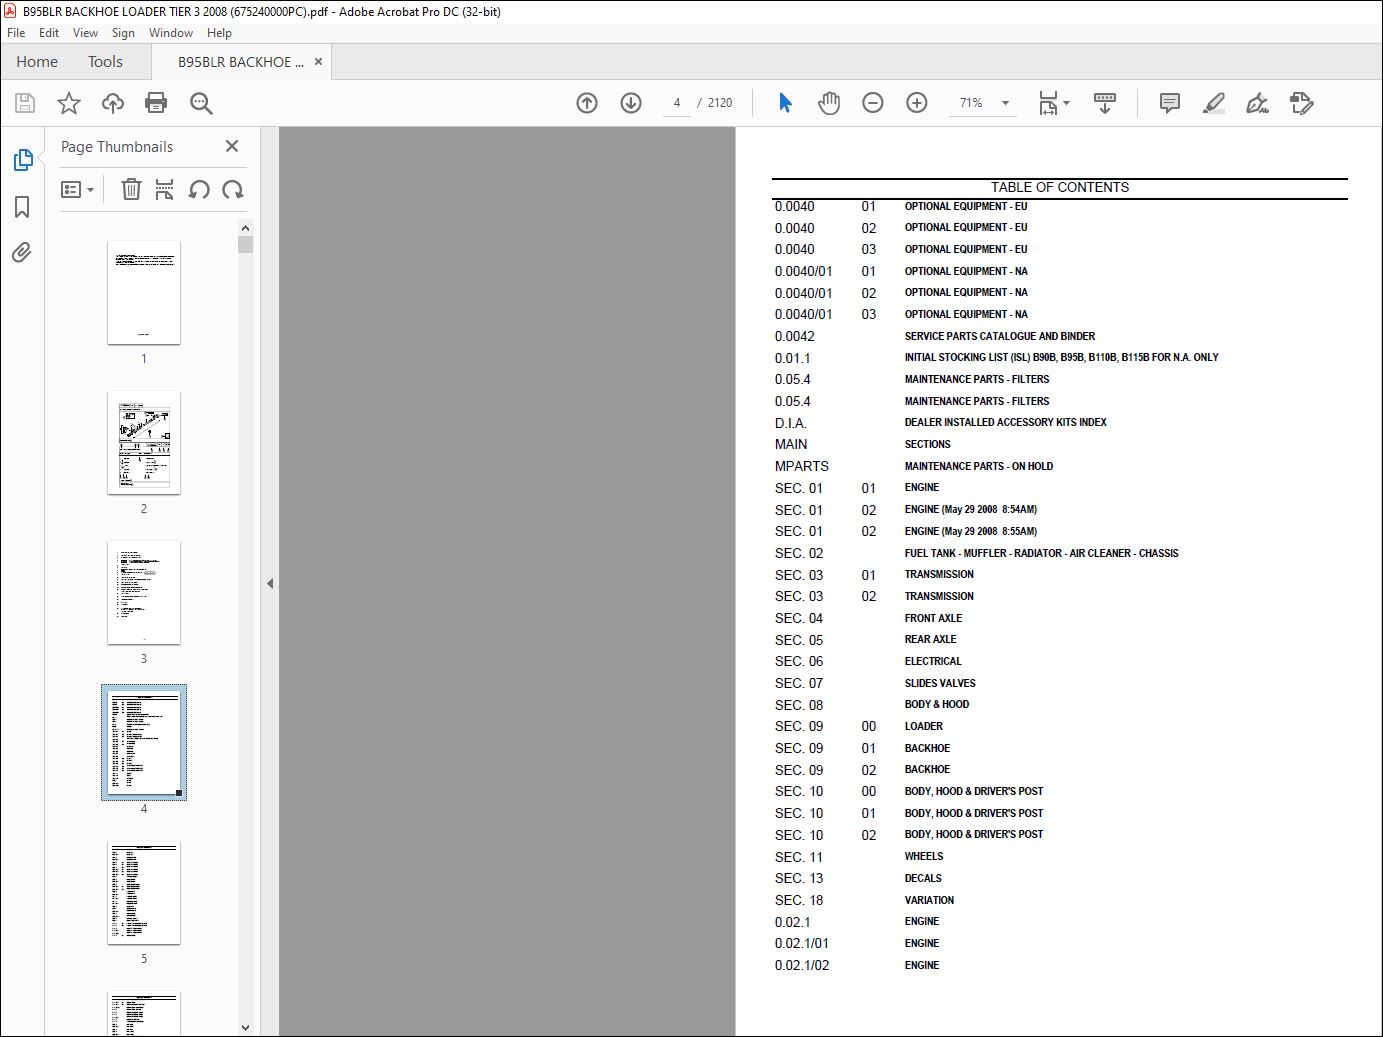Screen dimensions: 1383x1037
Task: Click the 'REAR AXLE' entry
Action: [930, 640]
